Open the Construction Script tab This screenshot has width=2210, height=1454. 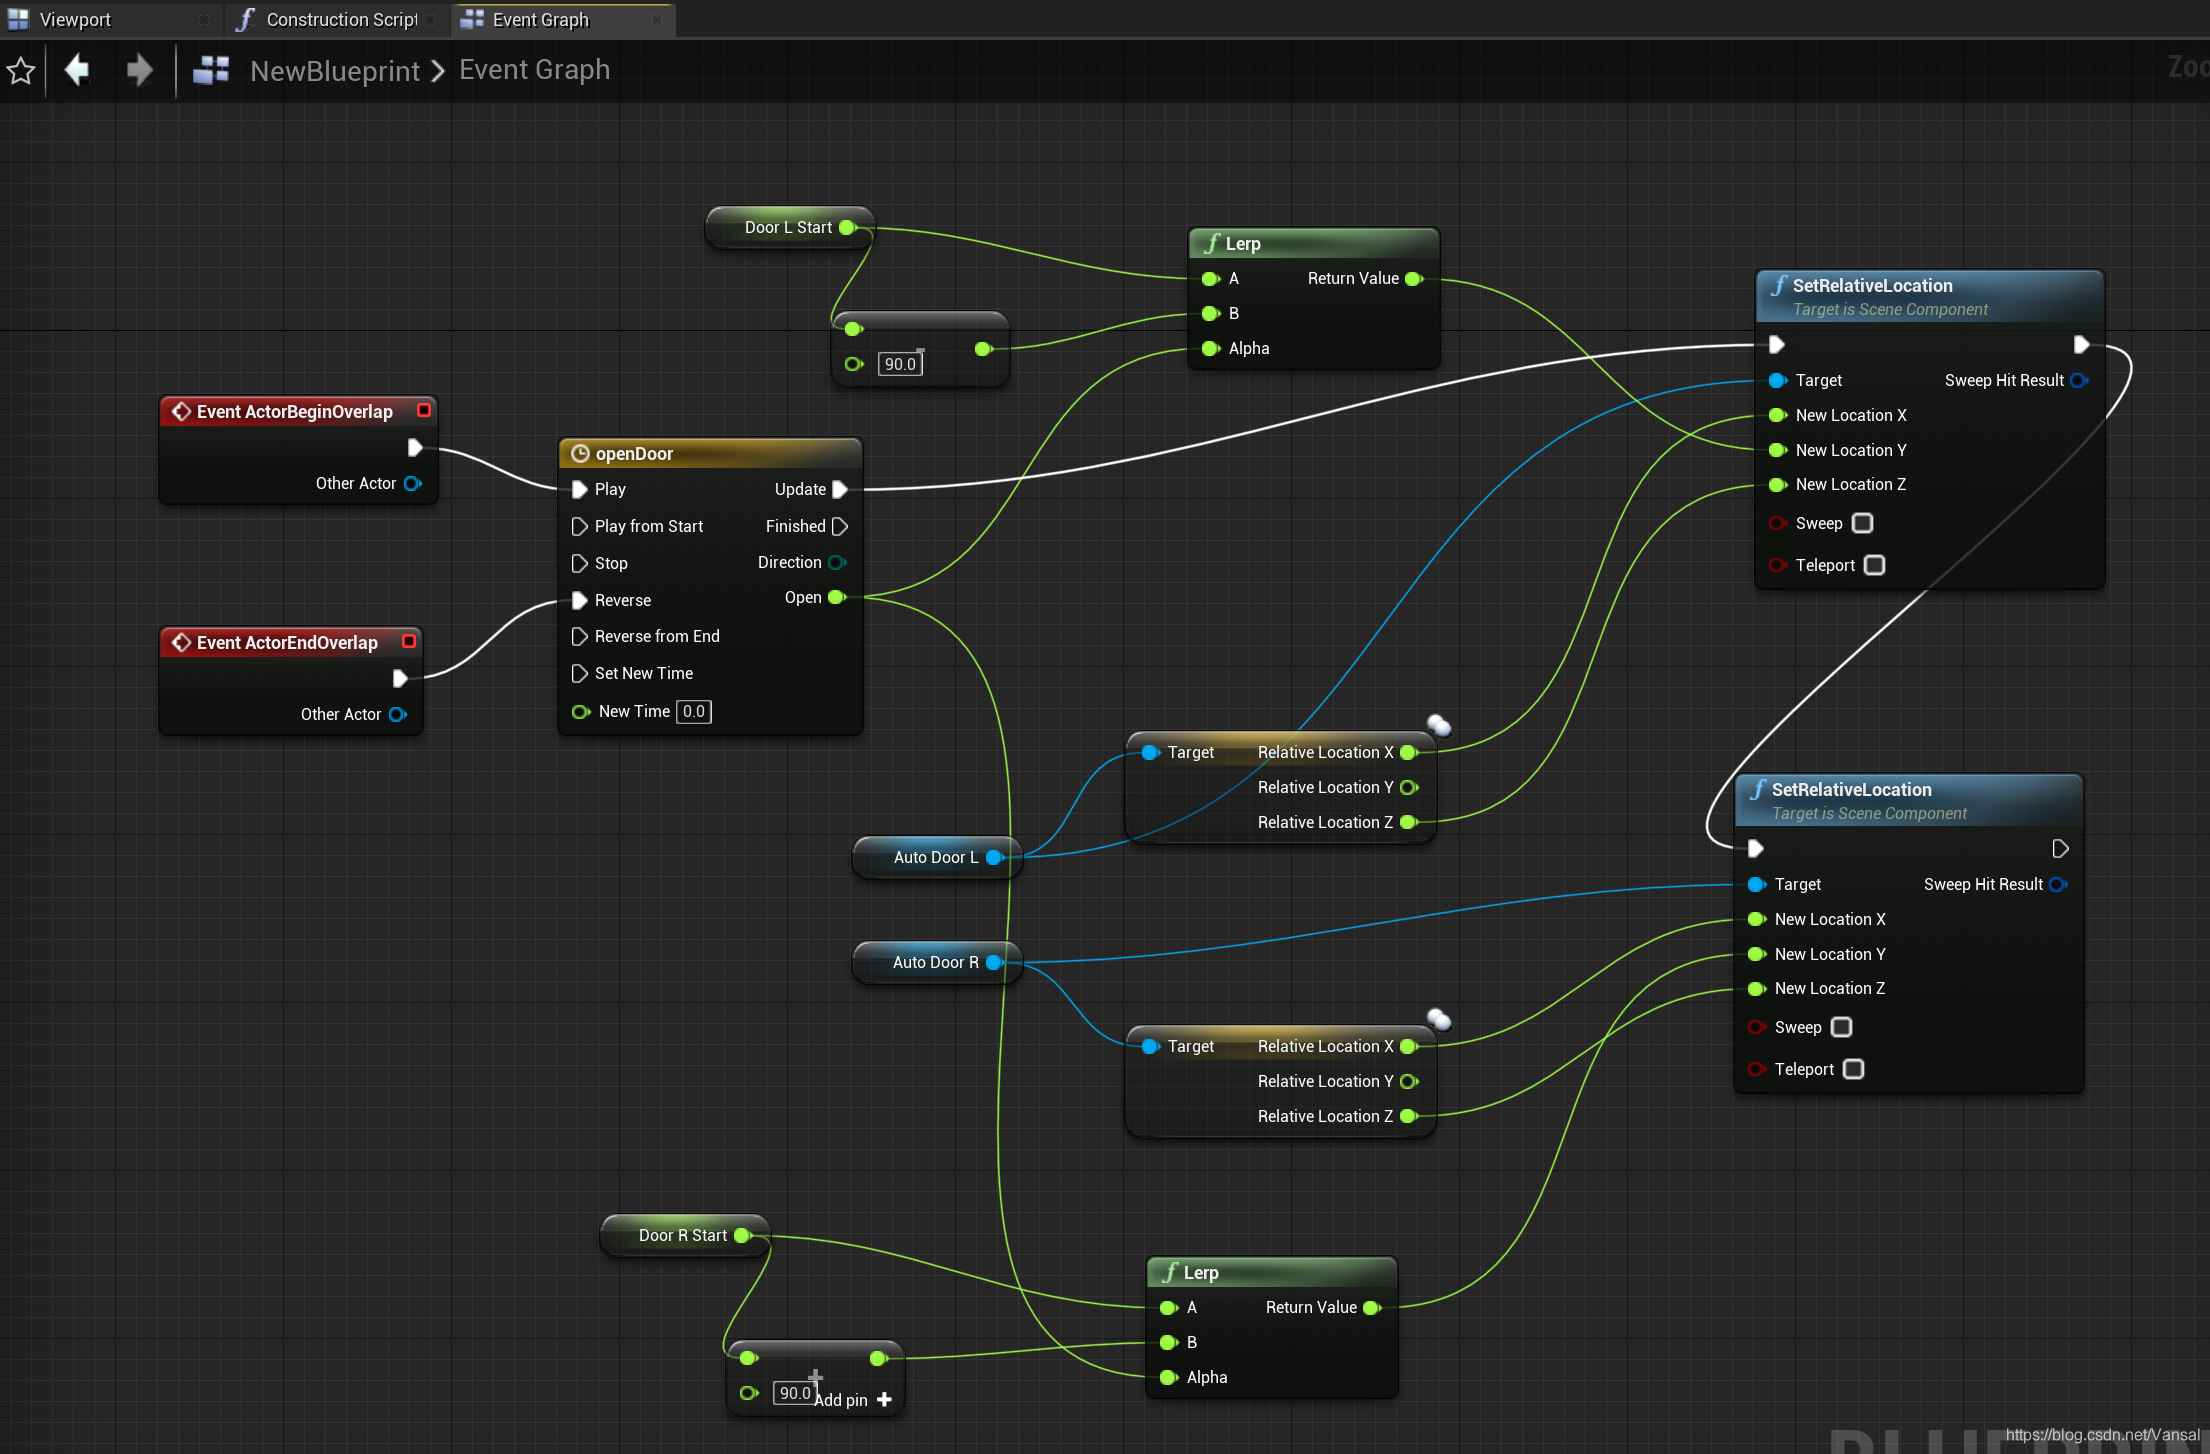341,19
